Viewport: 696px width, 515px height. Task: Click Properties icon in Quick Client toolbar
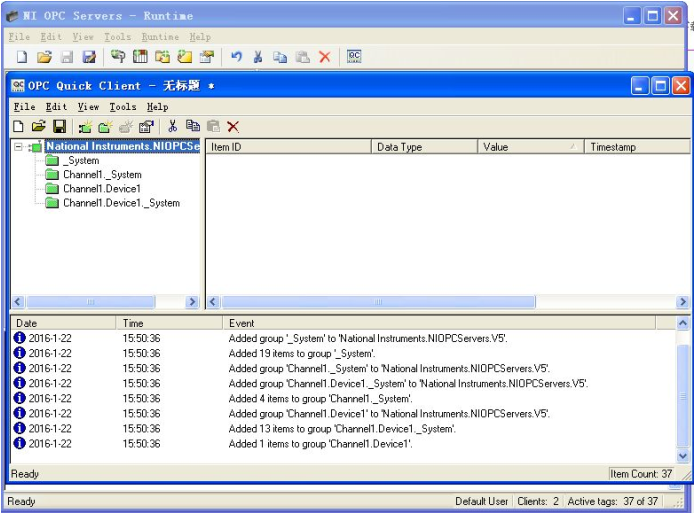point(146,127)
